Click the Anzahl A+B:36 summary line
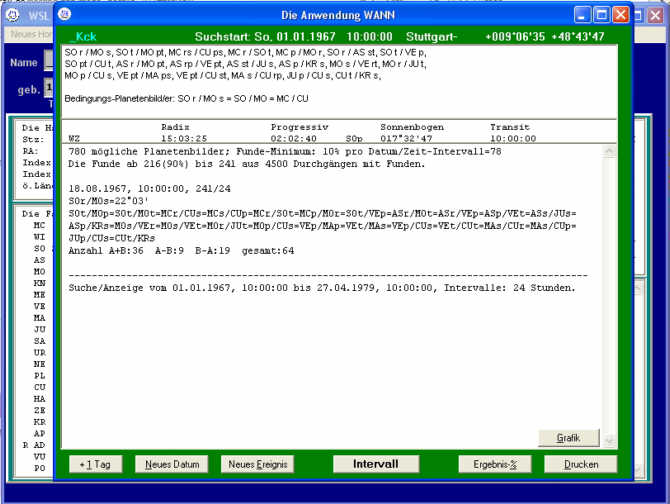This screenshot has width=670, height=504. click(x=181, y=251)
